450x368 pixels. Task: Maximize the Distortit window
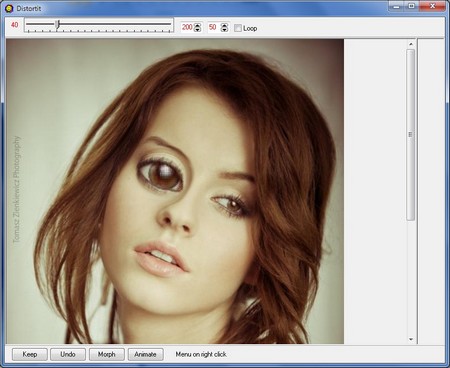click(411, 6)
